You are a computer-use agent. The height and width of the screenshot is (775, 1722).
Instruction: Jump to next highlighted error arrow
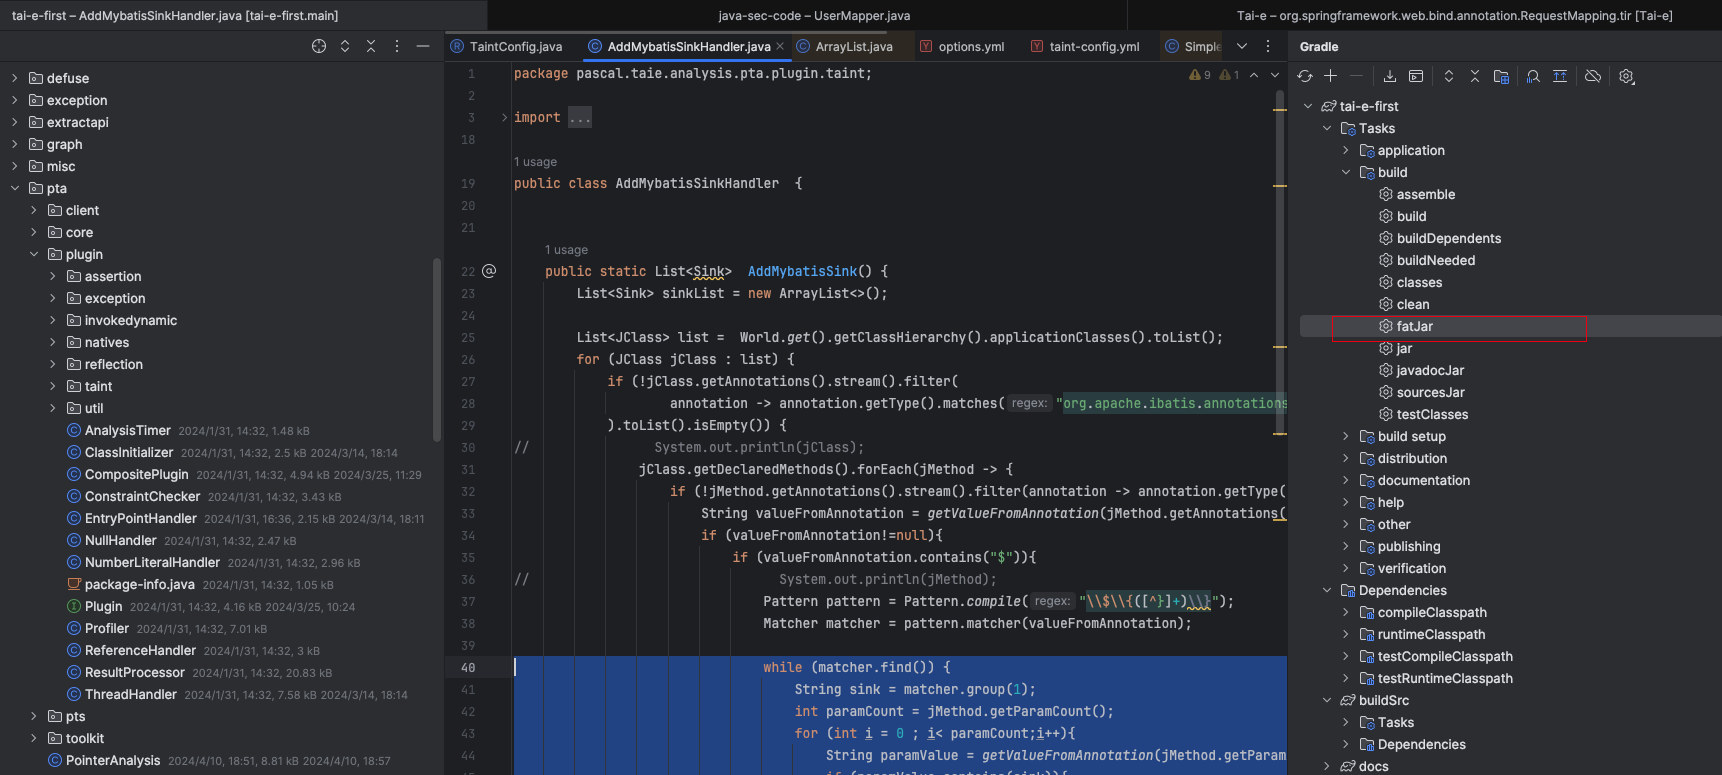point(1275,75)
